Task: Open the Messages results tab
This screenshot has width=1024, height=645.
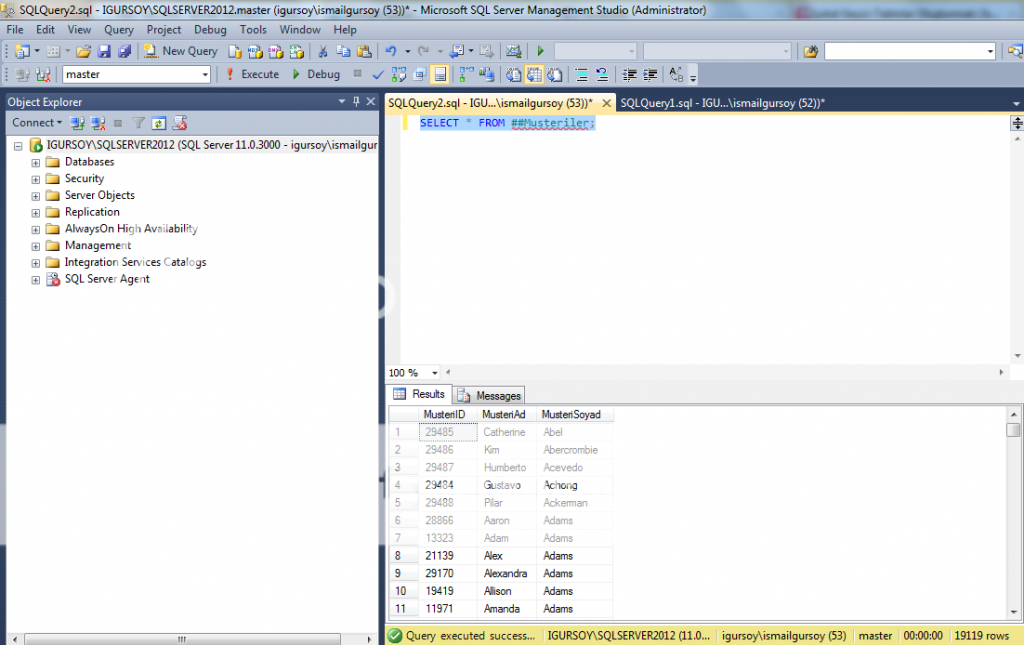Action: click(490, 395)
